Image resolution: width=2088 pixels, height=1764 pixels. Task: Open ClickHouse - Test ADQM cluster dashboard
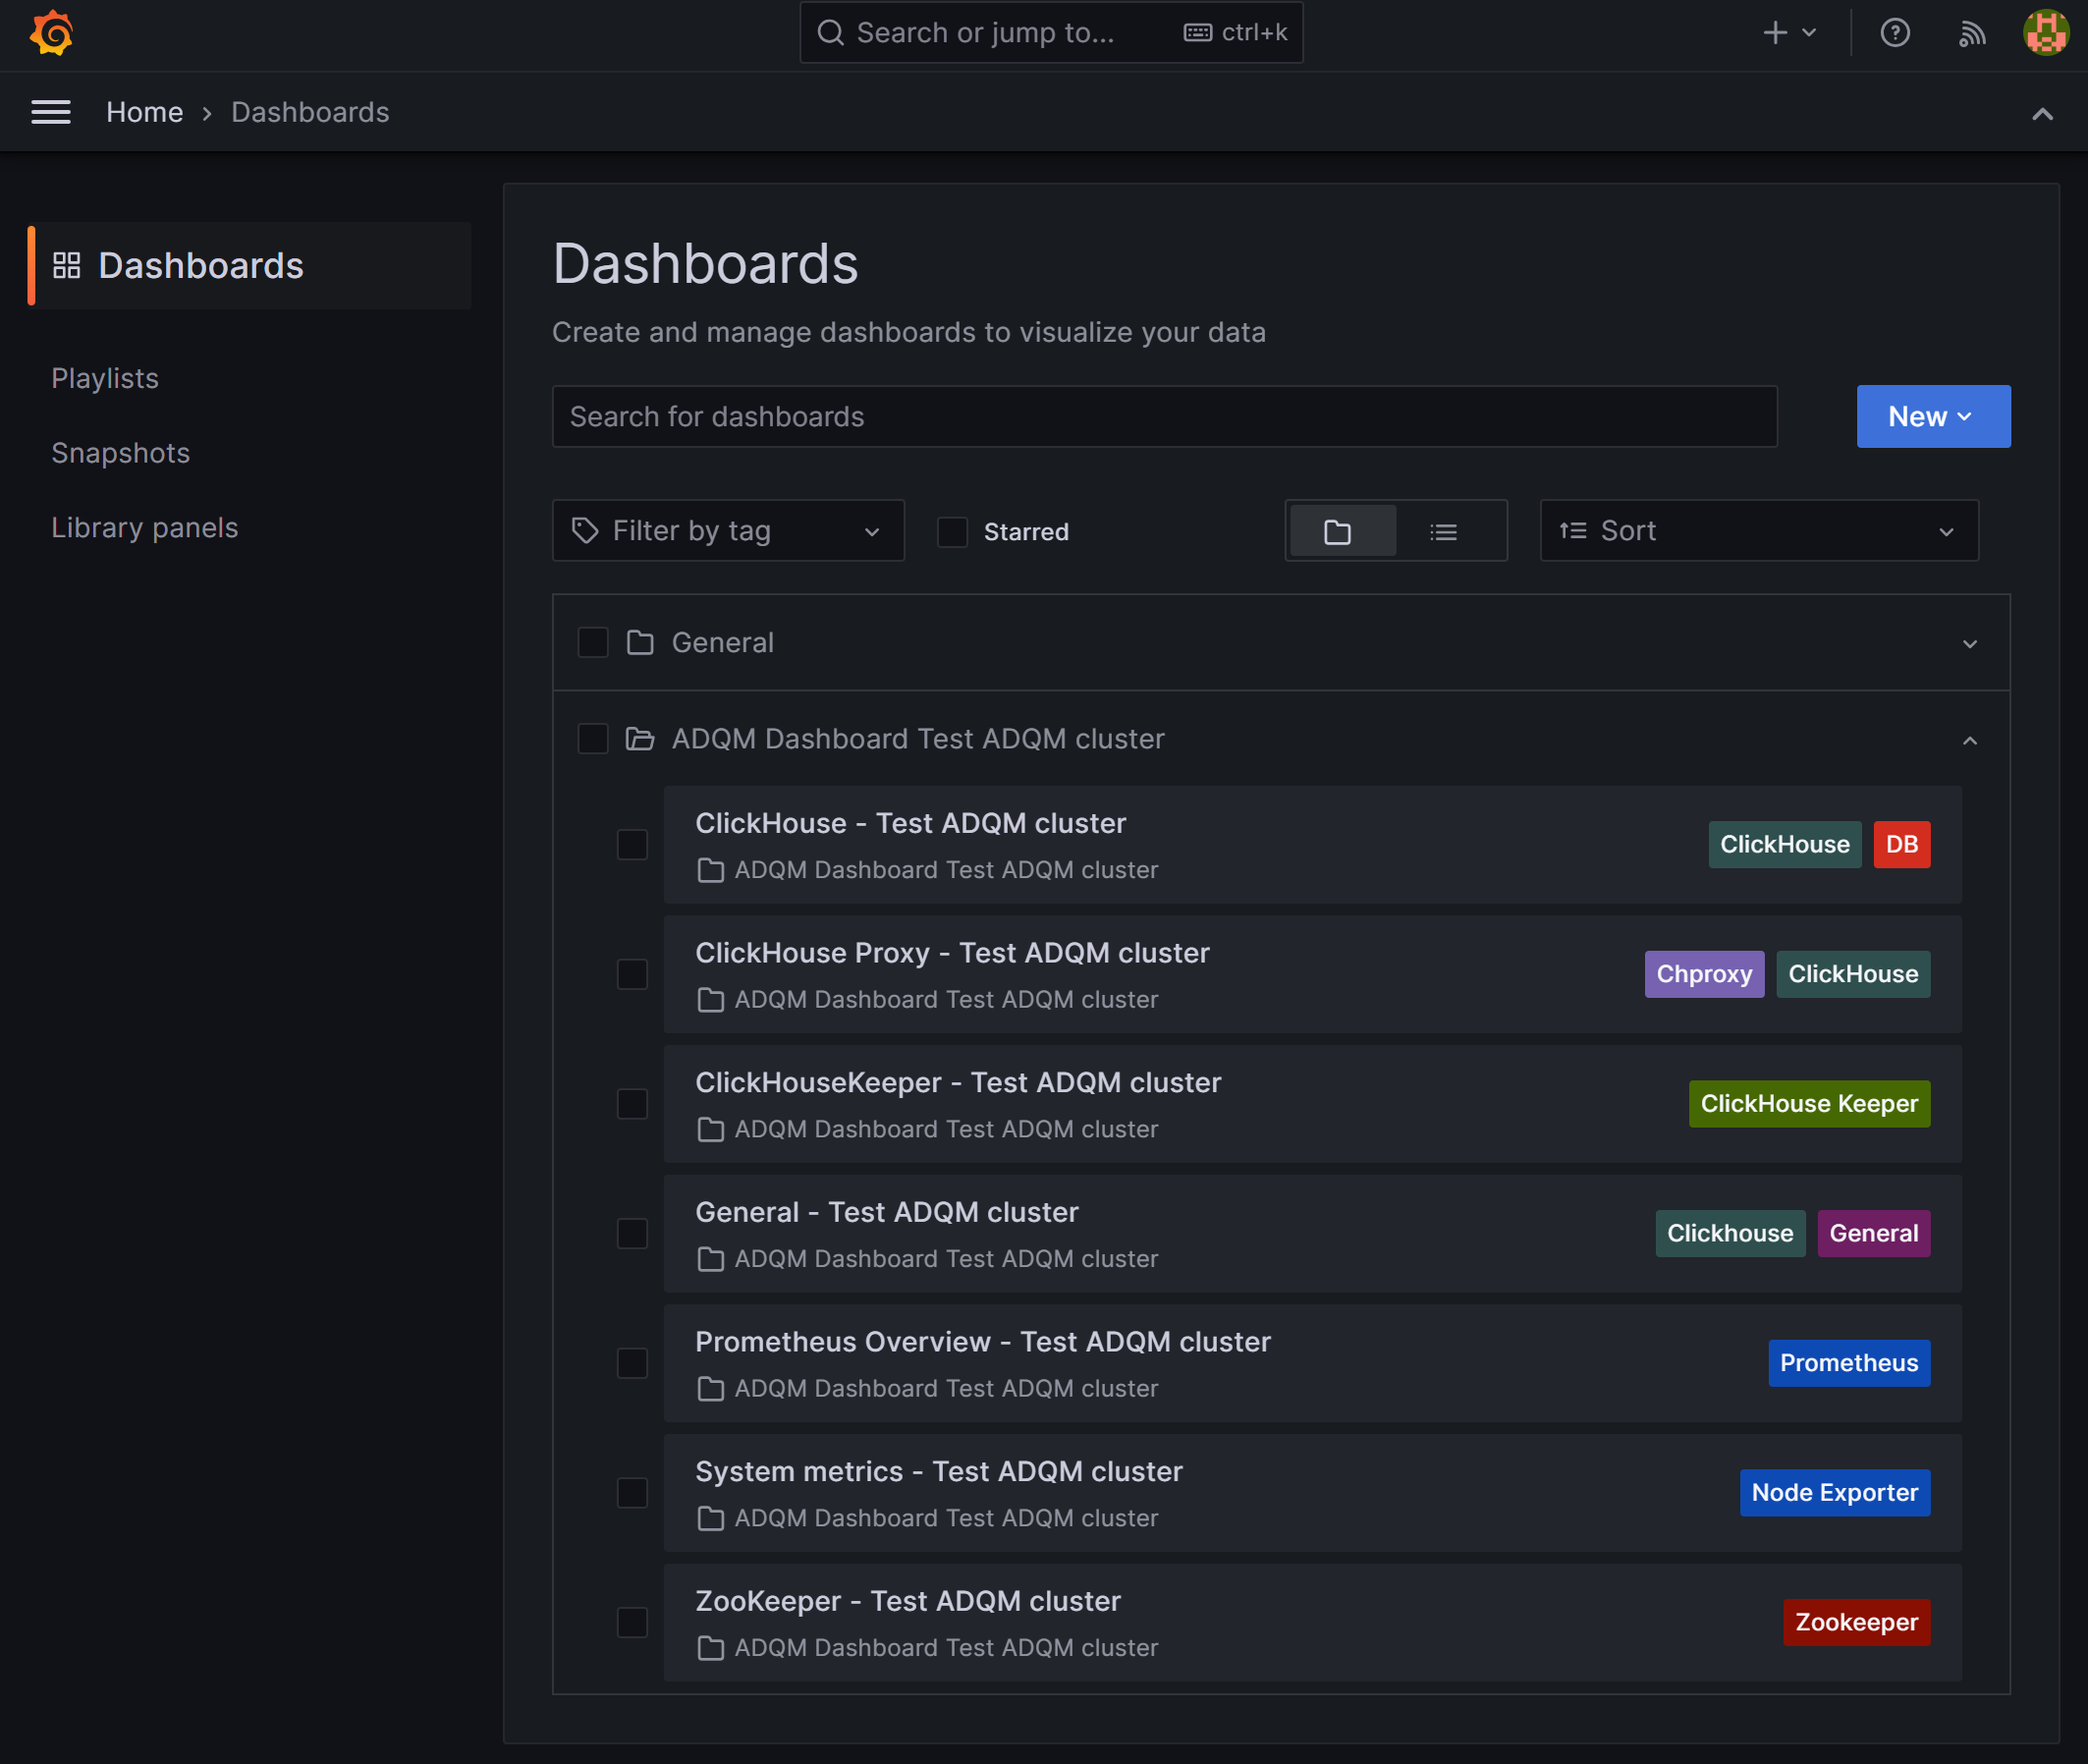click(x=910, y=823)
